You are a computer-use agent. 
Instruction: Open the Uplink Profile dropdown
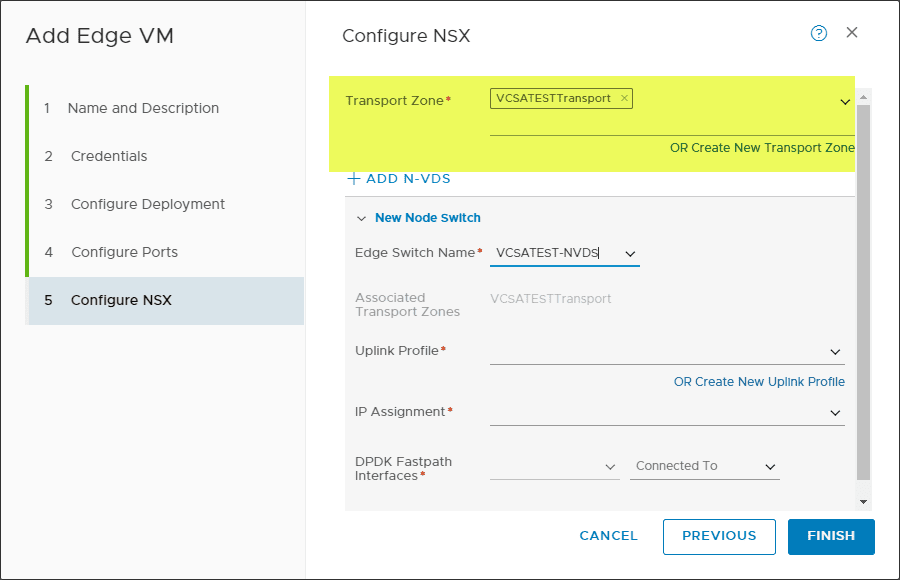point(834,352)
